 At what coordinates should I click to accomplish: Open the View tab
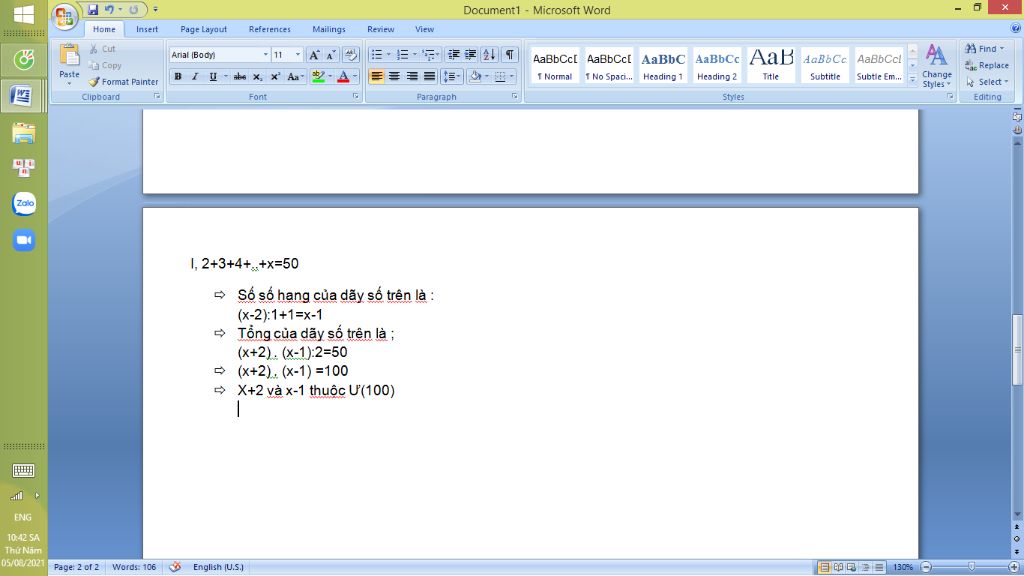click(x=424, y=29)
